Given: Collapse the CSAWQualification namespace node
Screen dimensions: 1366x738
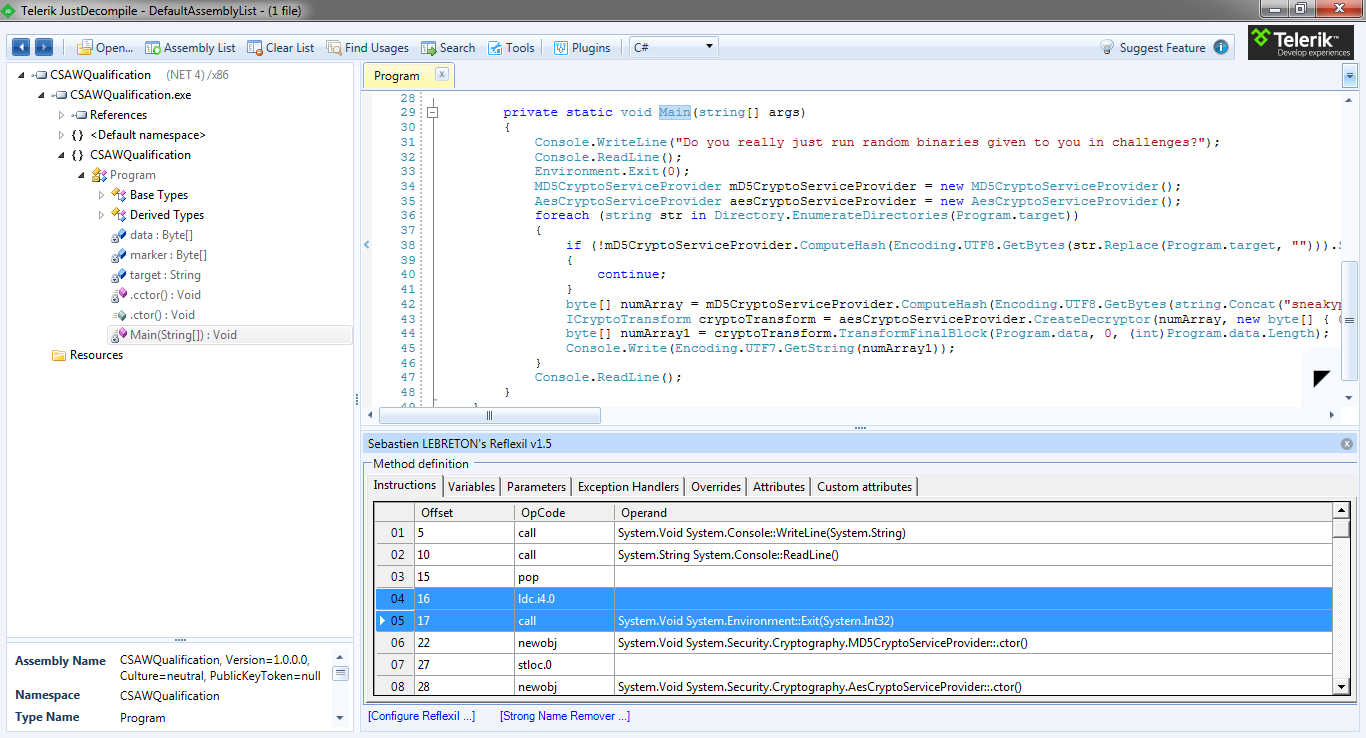Looking at the screenshot, I should click(x=61, y=155).
